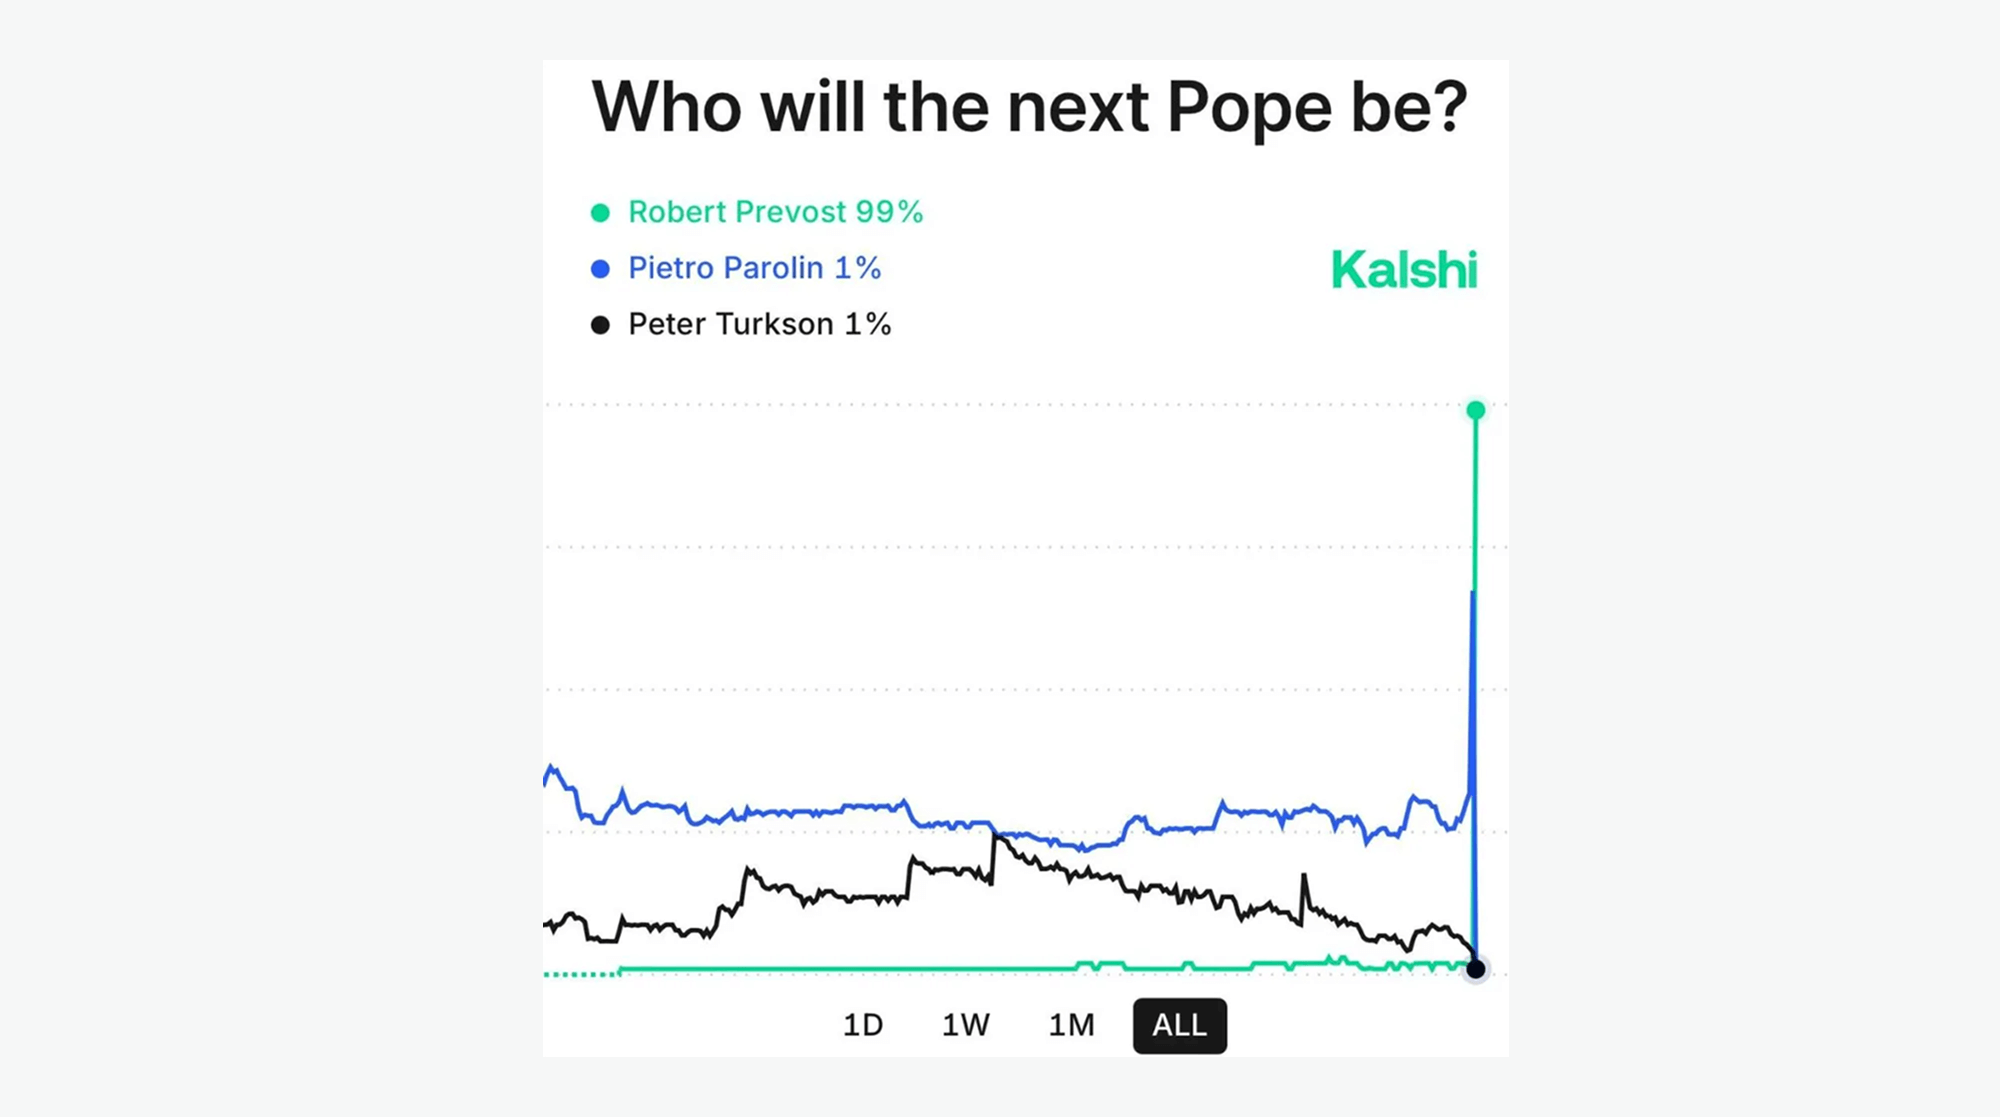Image resolution: width=2000 pixels, height=1117 pixels.
Task: Select the ALL time range button
Action: click(1180, 1025)
